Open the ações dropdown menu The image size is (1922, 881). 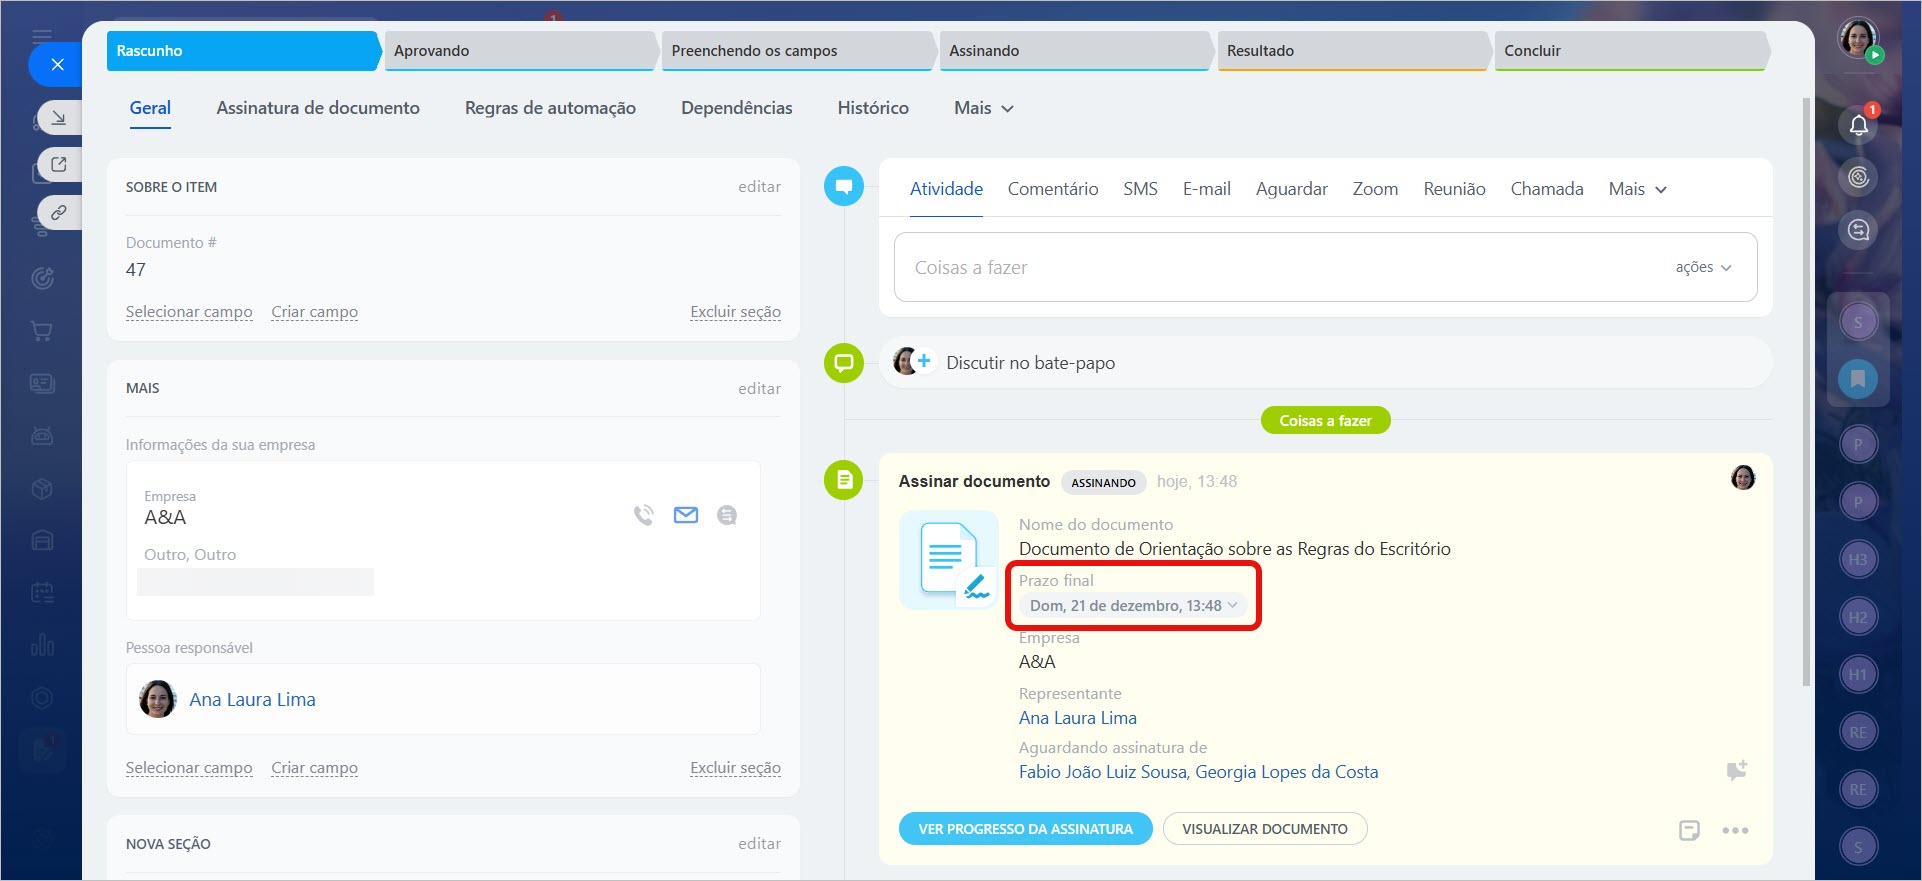click(1703, 267)
